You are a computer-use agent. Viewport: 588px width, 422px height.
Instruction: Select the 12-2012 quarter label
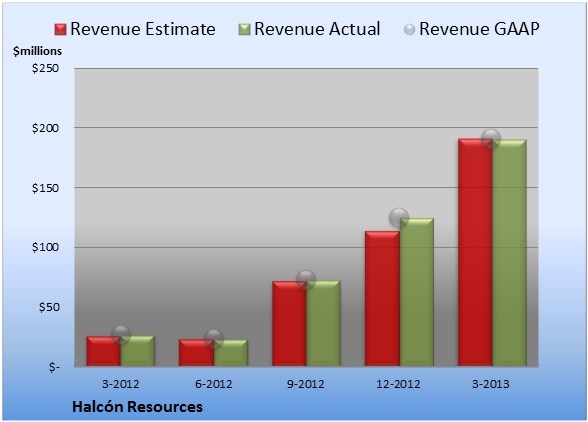pos(398,384)
